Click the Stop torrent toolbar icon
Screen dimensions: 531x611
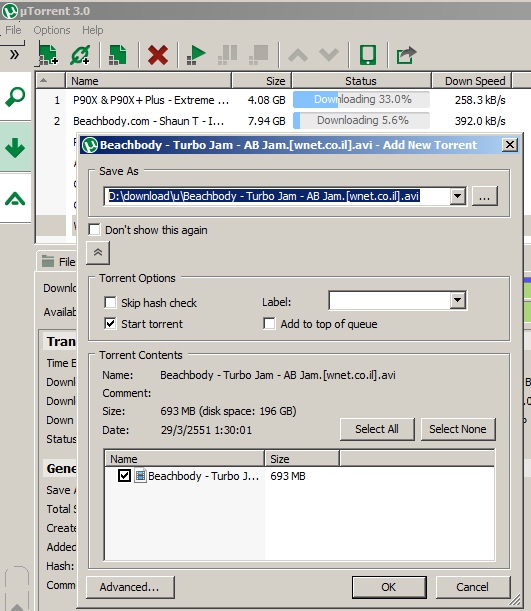tap(259, 55)
